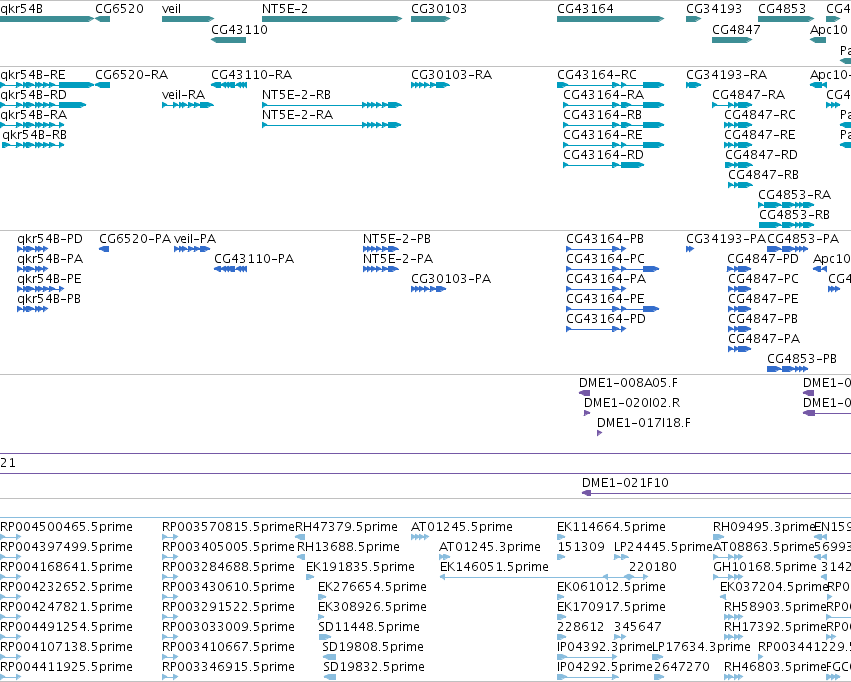The height and width of the screenshot is (682, 851).
Task: Click EST RH46803.5prime
Action: click(x=733, y=677)
